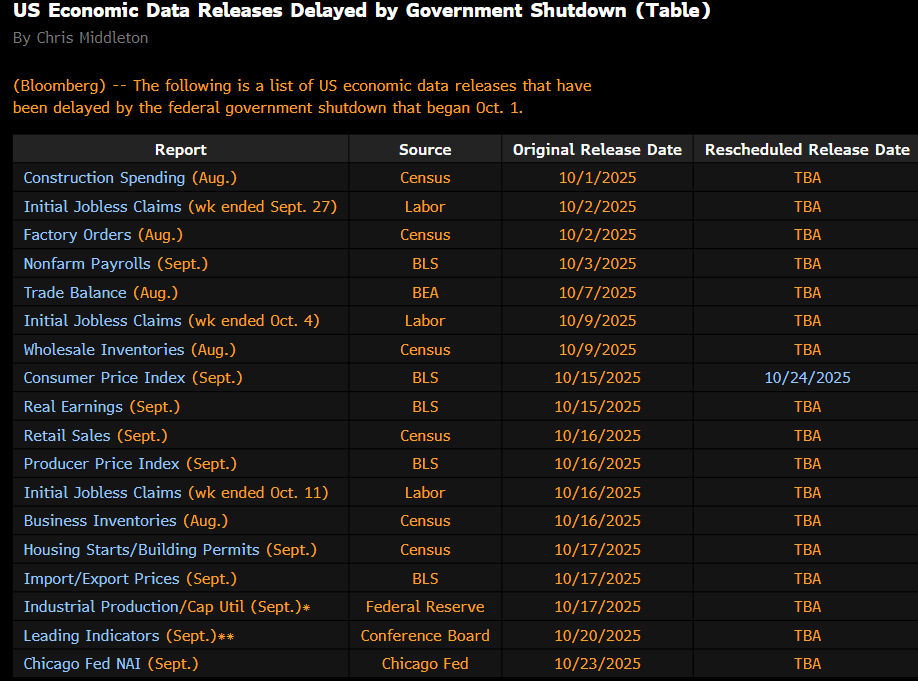The image size is (918, 681).
Task: Open the Wholesale Inventories link
Action: pos(104,350)
